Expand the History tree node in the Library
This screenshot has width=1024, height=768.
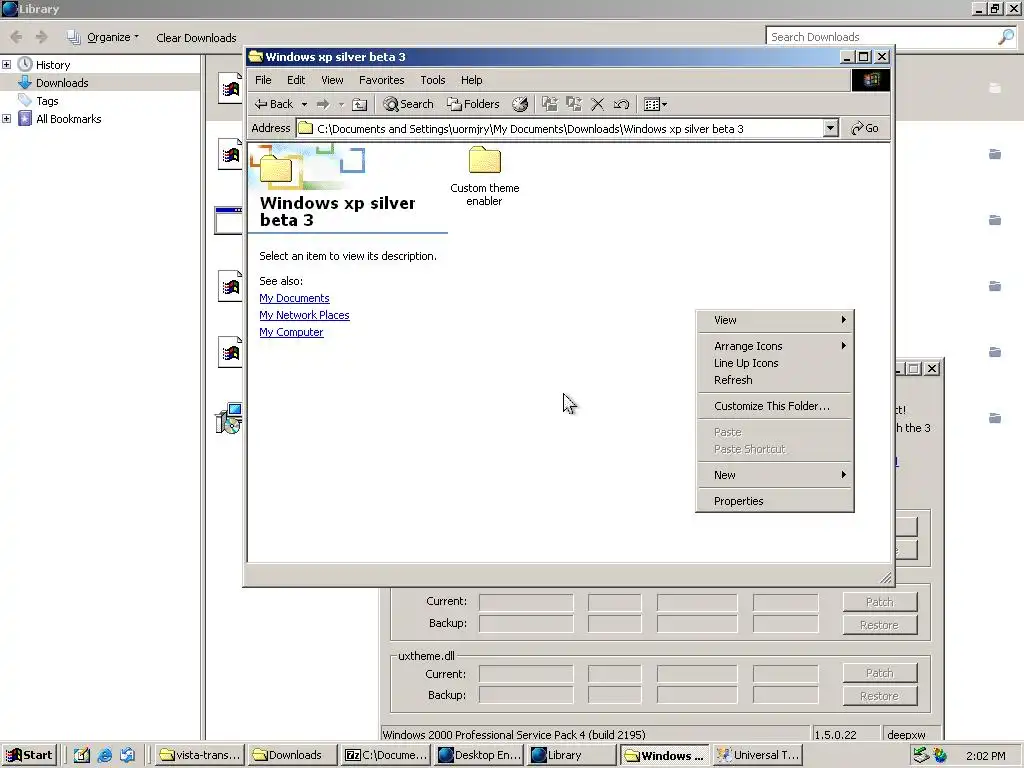click(x=7, y=65)
